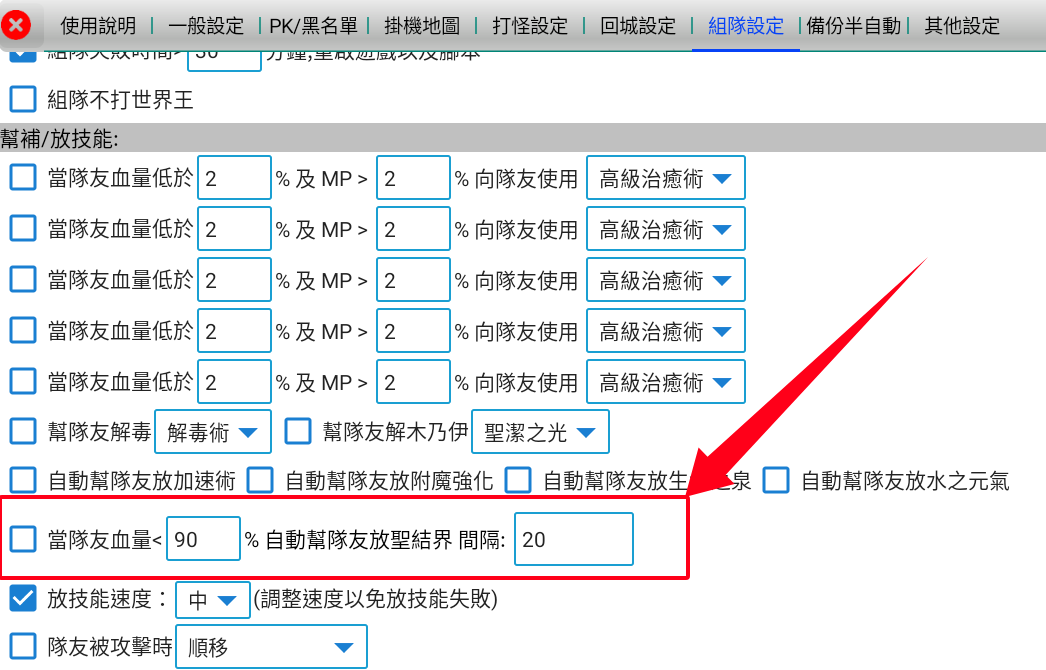
Task: Open the 使用說明 tab
Action: 97,26
